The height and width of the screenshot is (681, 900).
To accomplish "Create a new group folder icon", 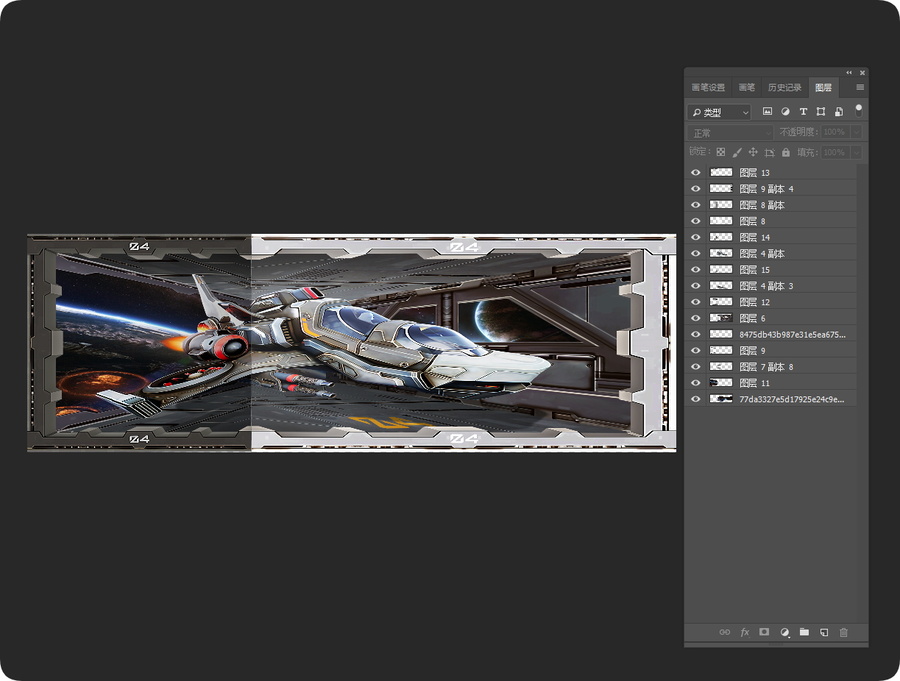I will 804,632.
